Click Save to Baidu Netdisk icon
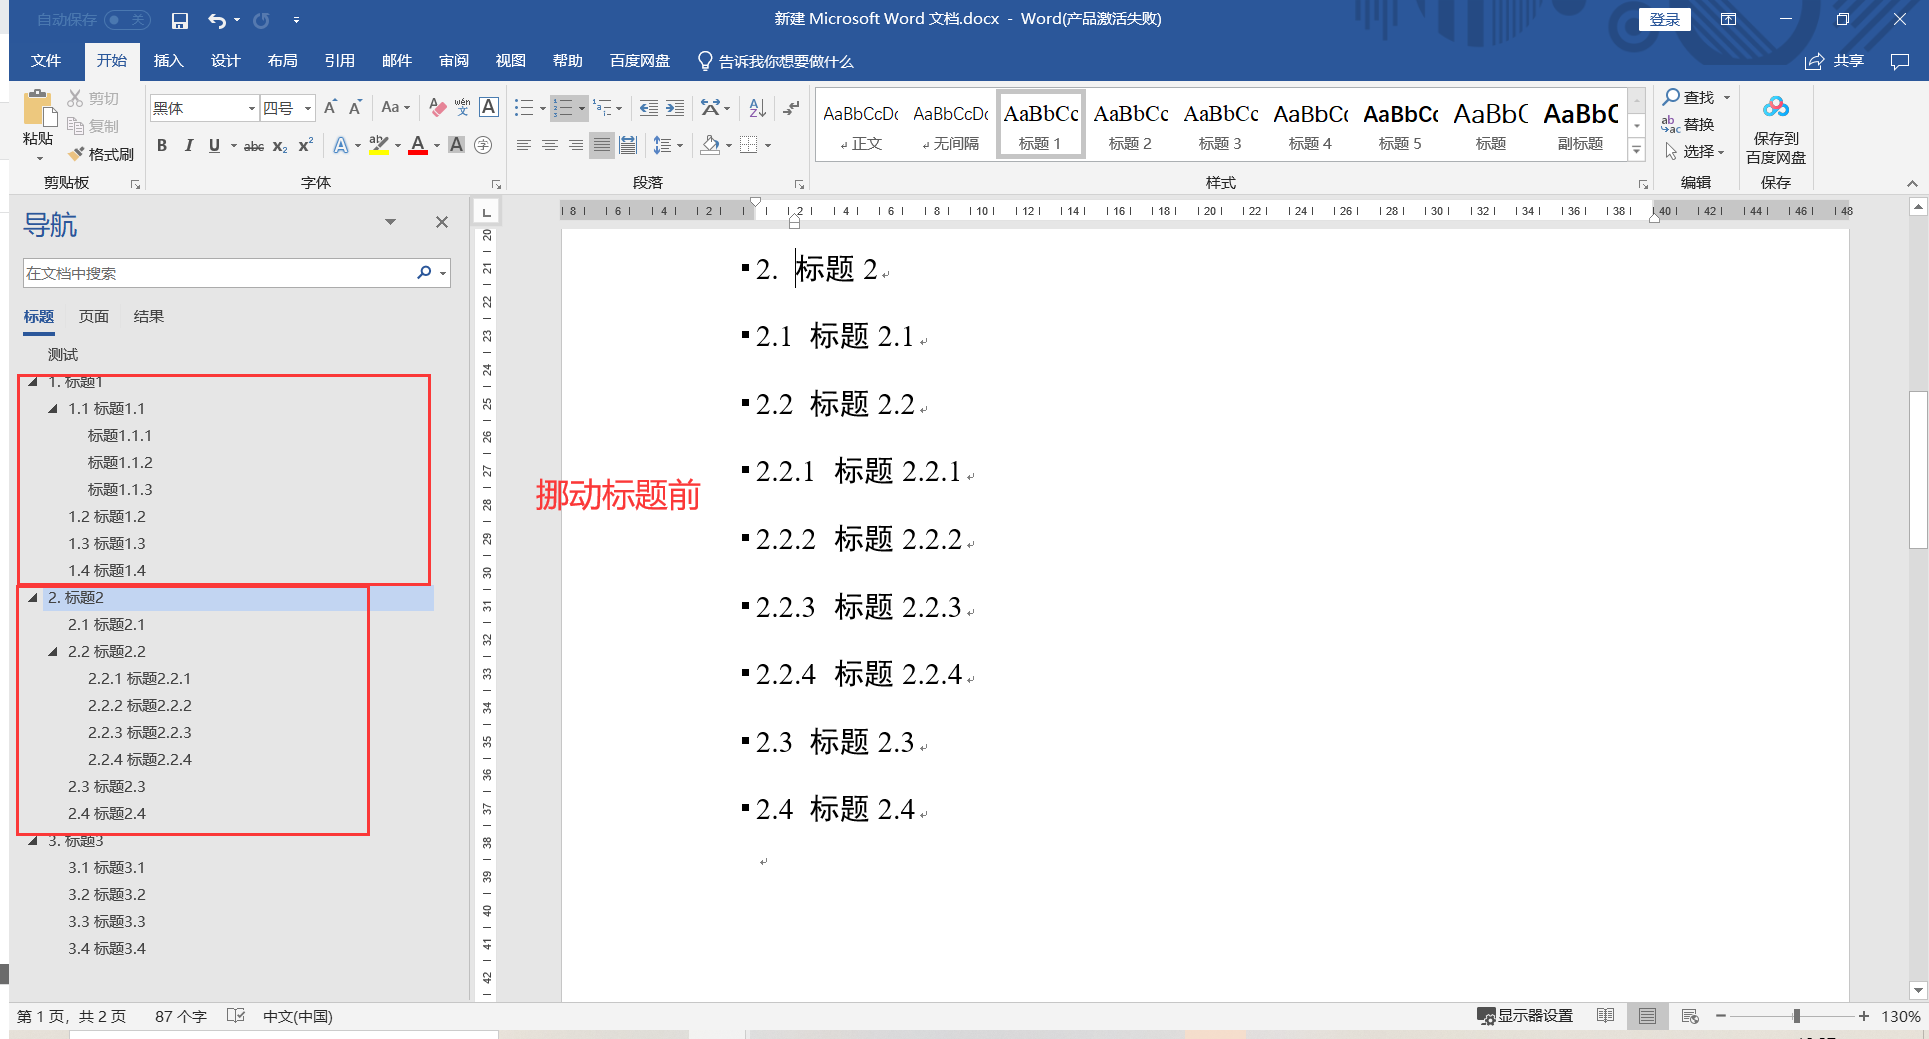 (x=1776, y=130)
